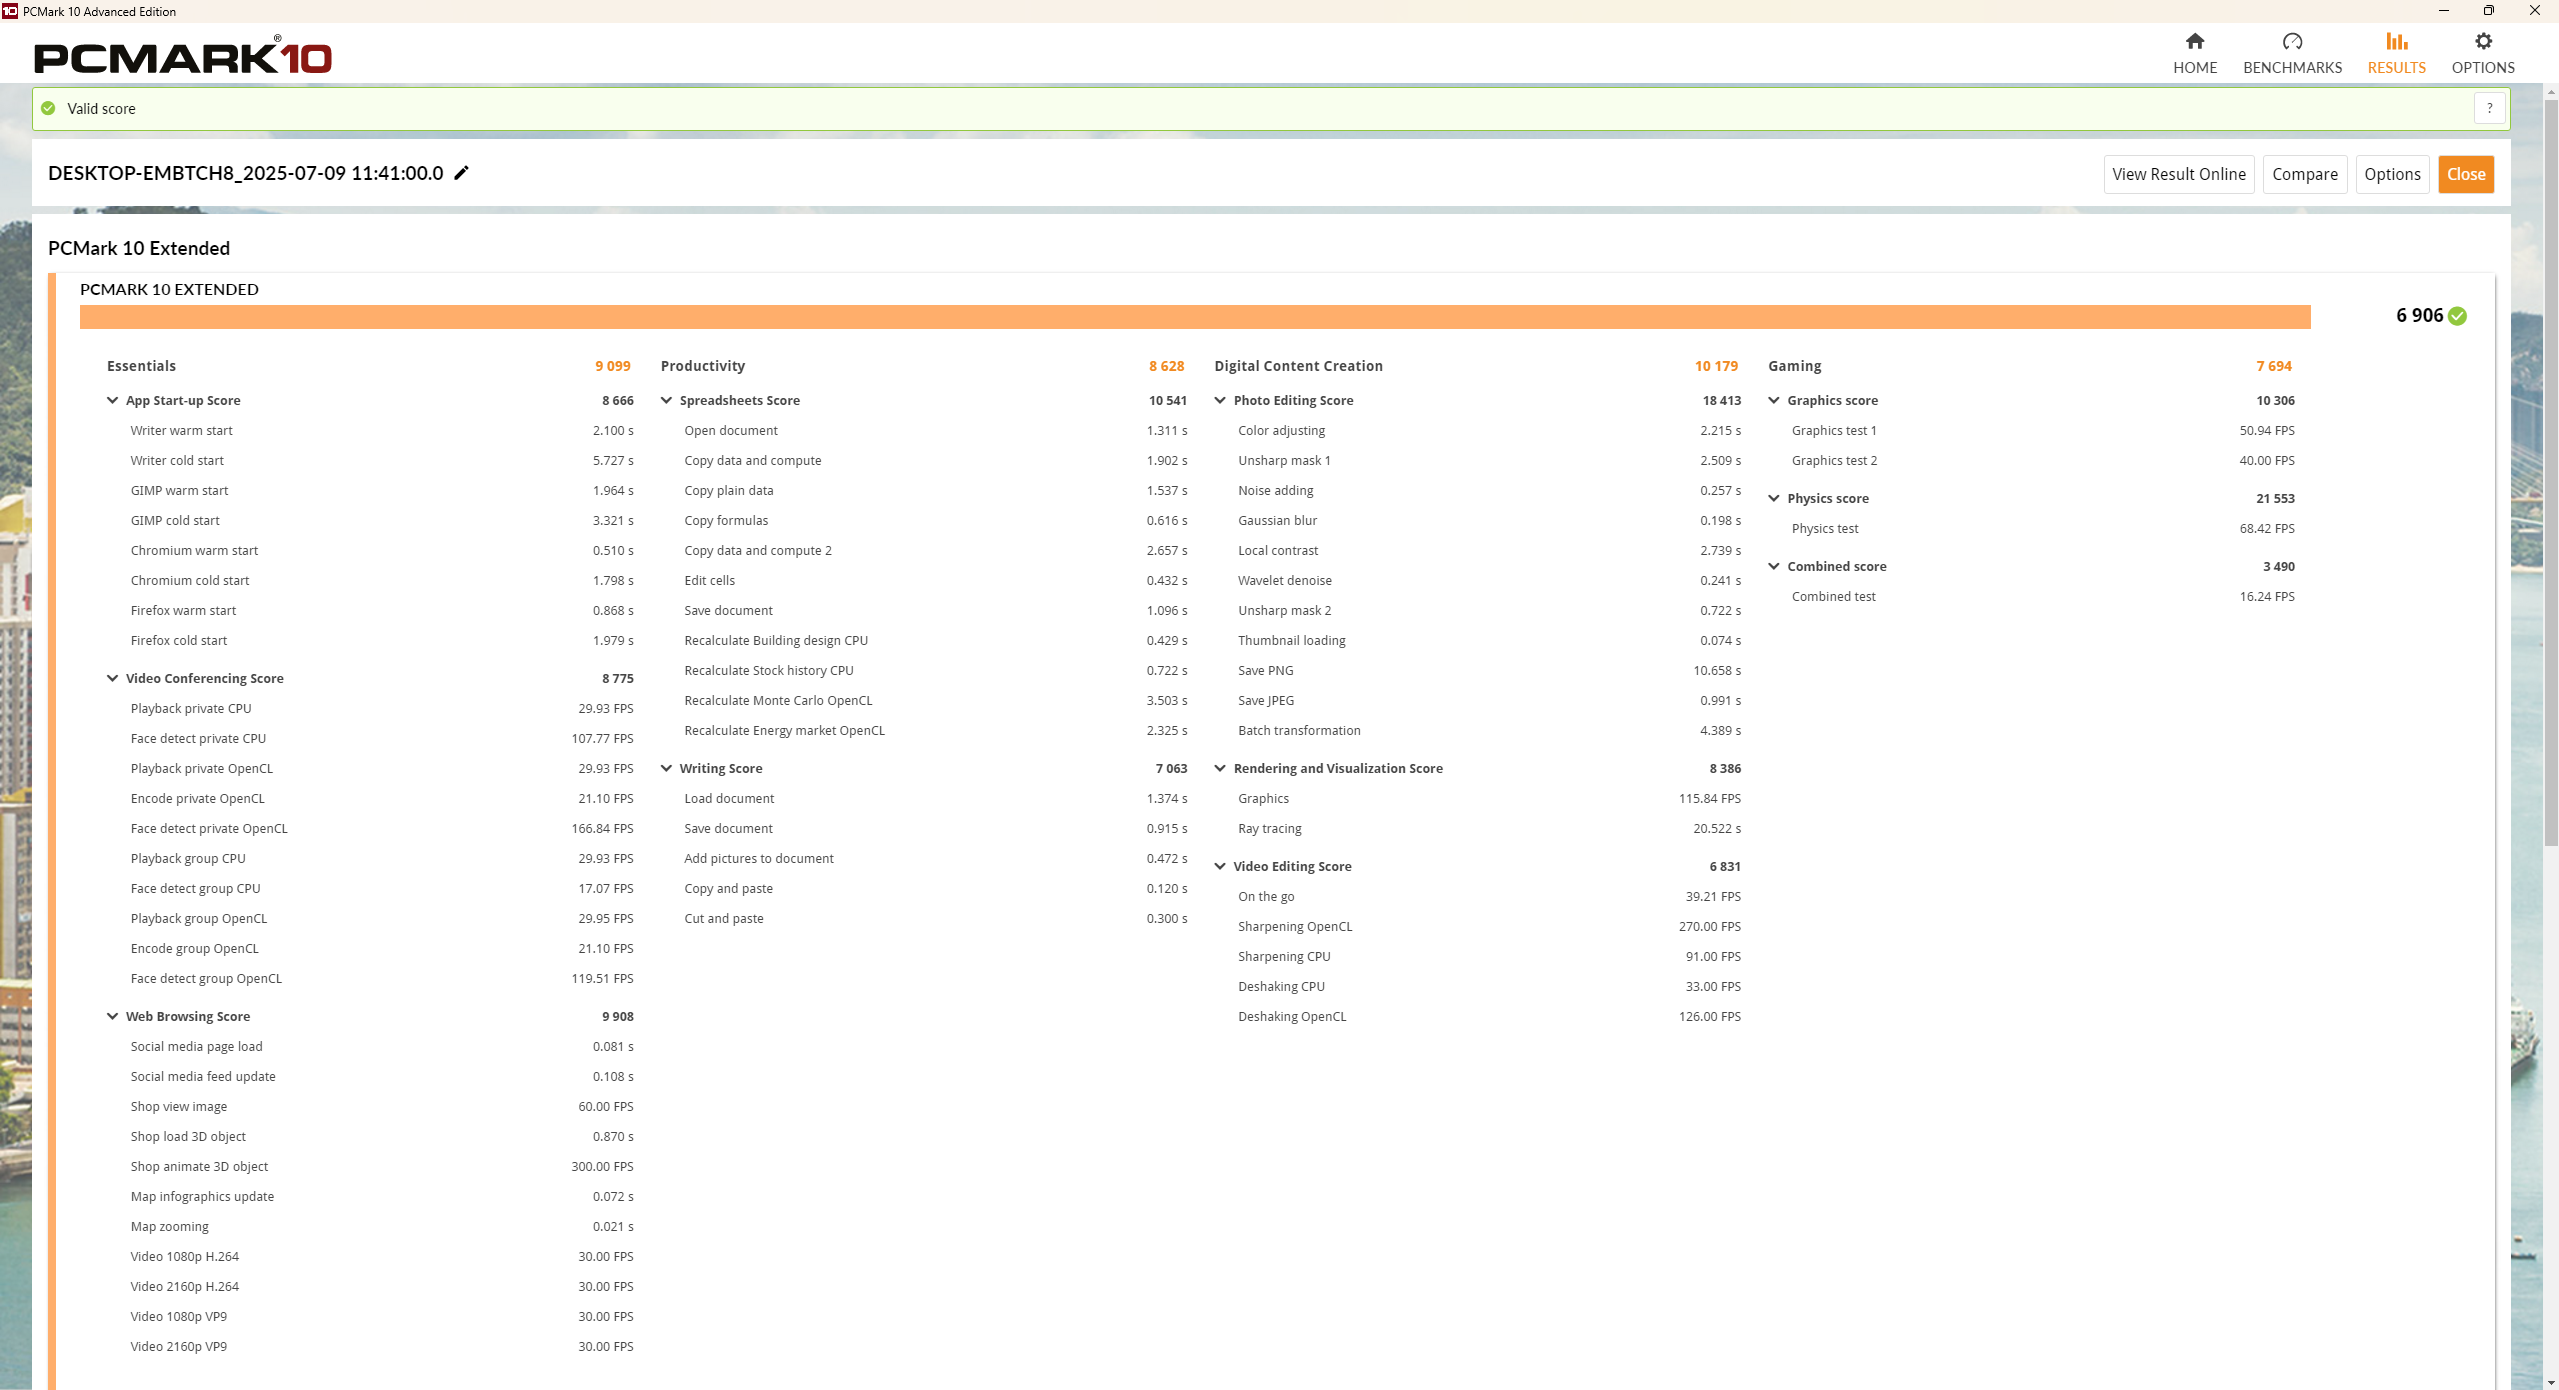Collapse the Physics score group
The width and height of the screenshot is (2559, 1390).
pyautogui.click(x=1774, y=498)
